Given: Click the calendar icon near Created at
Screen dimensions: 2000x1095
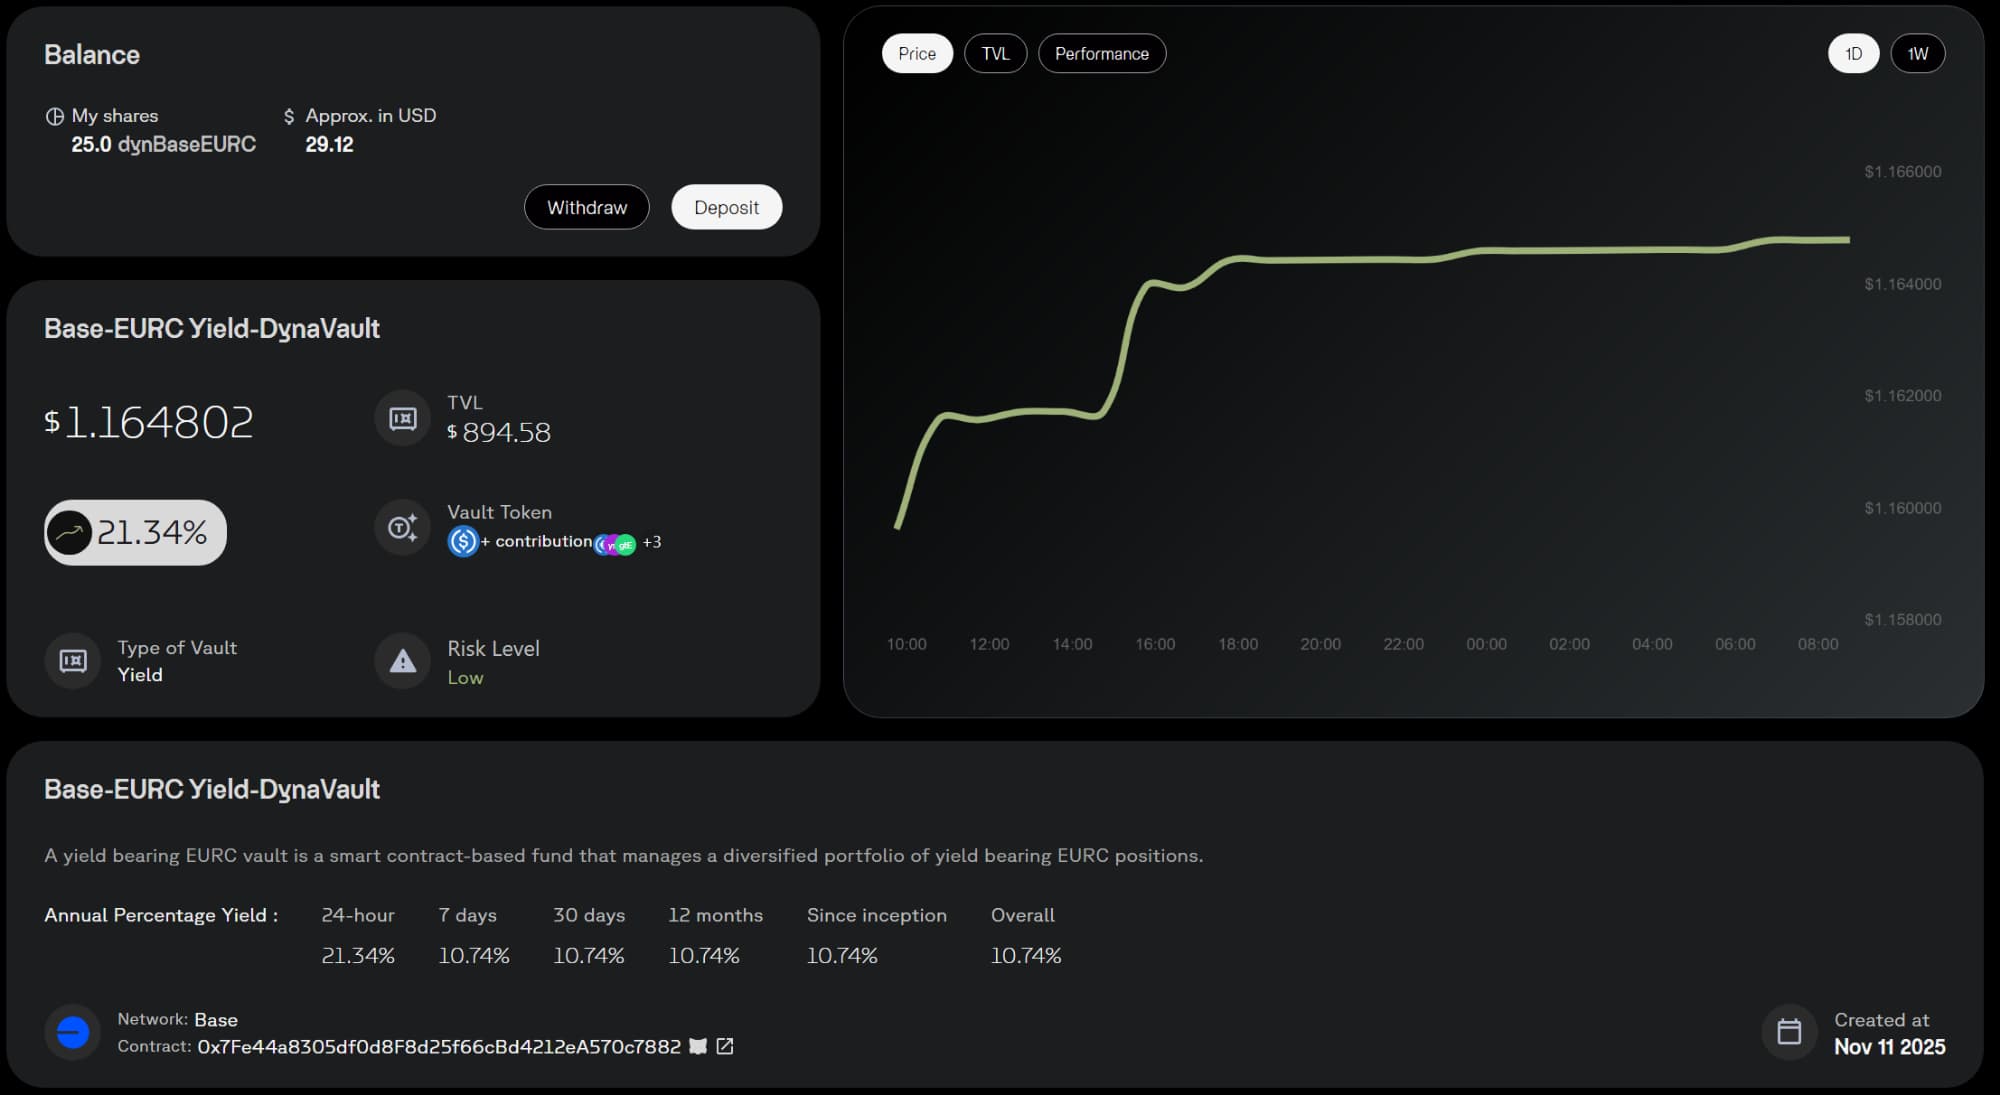Looking at the screenshot, I should pyautogui.click(x=1788, y=1032).
